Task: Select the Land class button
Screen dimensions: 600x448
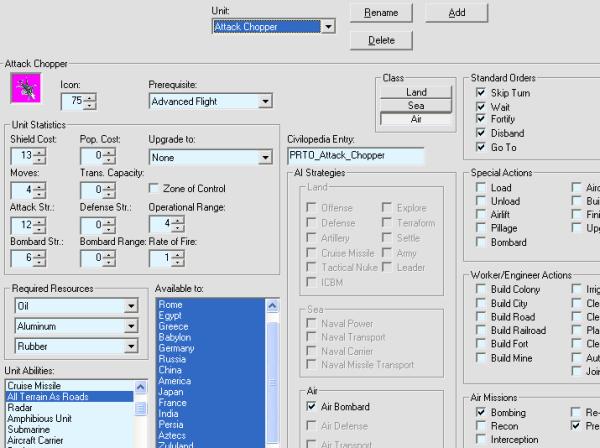Action: pyautogui.click(x=416, y=92)
